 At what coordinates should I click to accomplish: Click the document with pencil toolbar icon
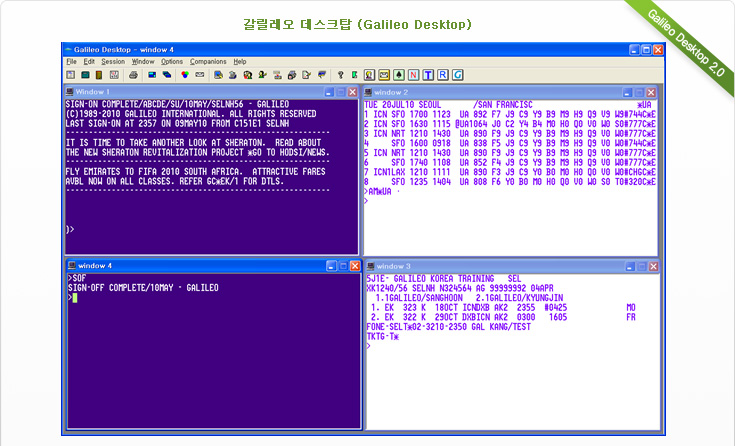point(306,75)
